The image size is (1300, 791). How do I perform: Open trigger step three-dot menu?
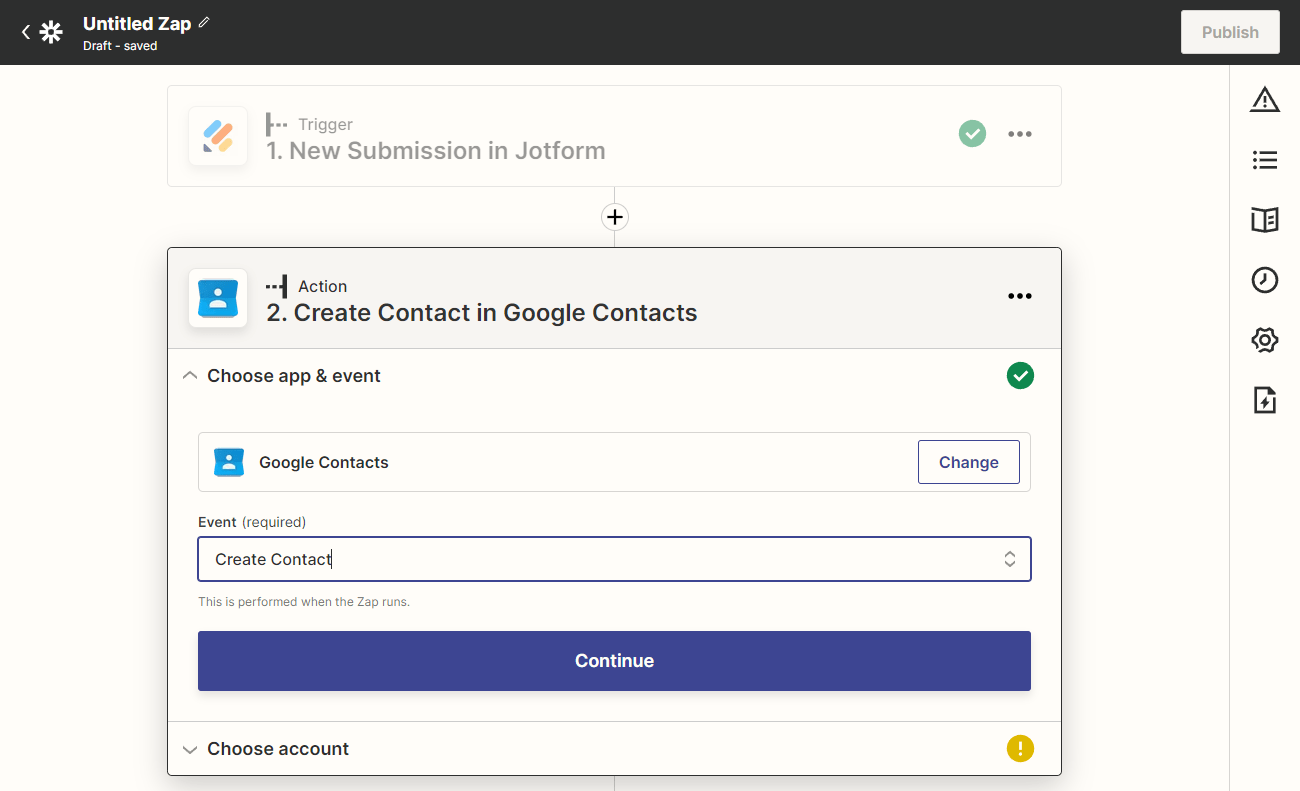1019,134
